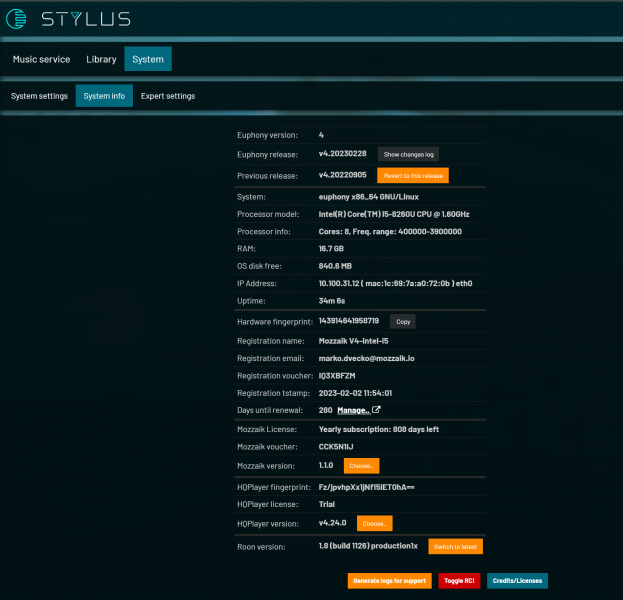Switch to the Library tab
The height and width of the screenshot is (600, 623).
point(101,59)
